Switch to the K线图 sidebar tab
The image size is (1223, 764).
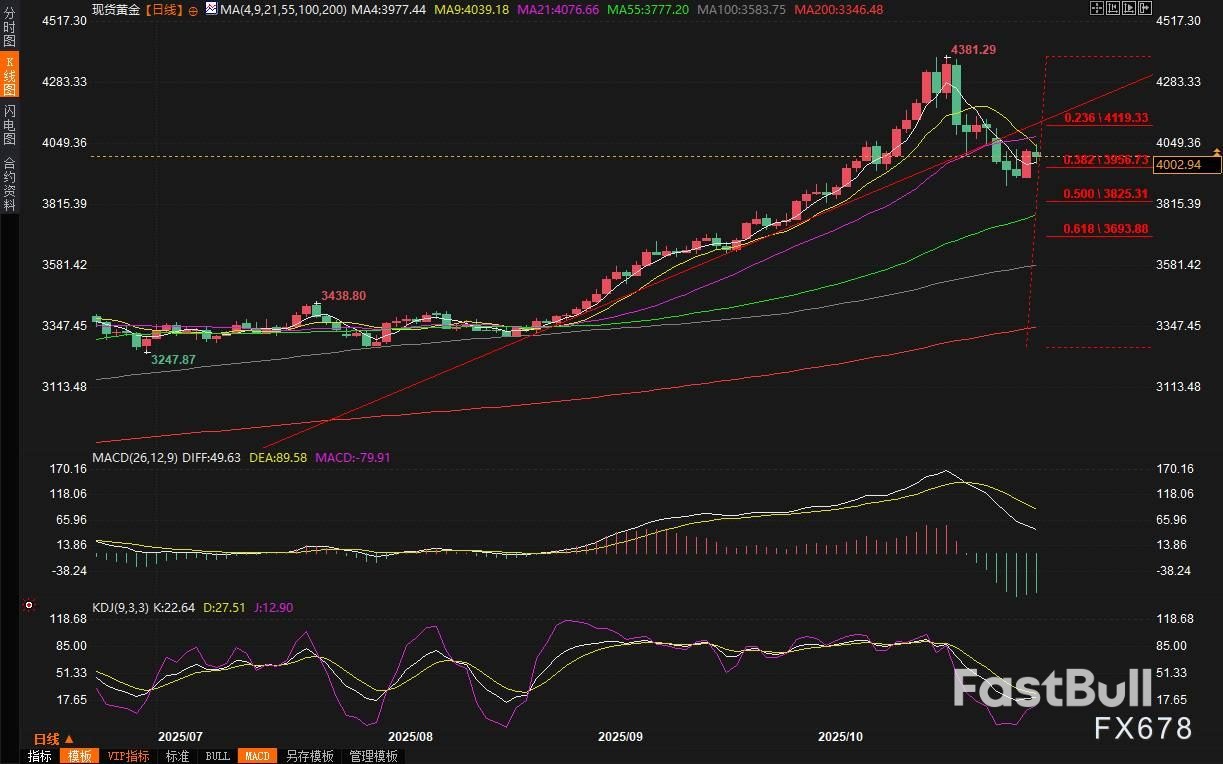pos(7,76)
